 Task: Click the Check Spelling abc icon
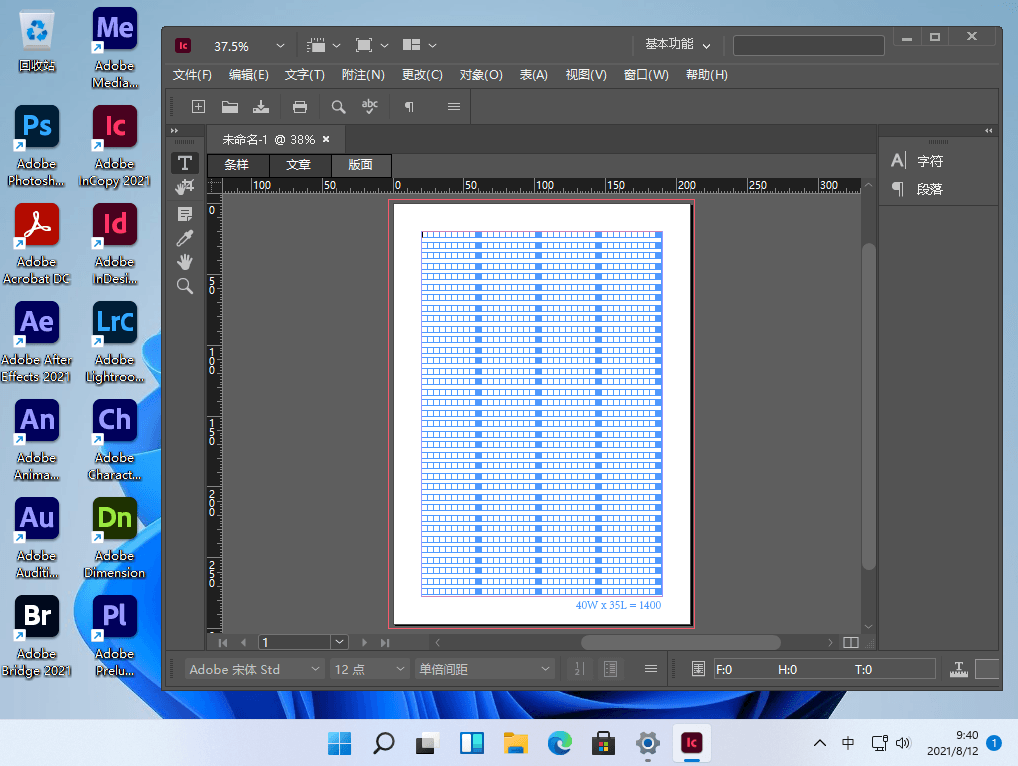(370, 106)
